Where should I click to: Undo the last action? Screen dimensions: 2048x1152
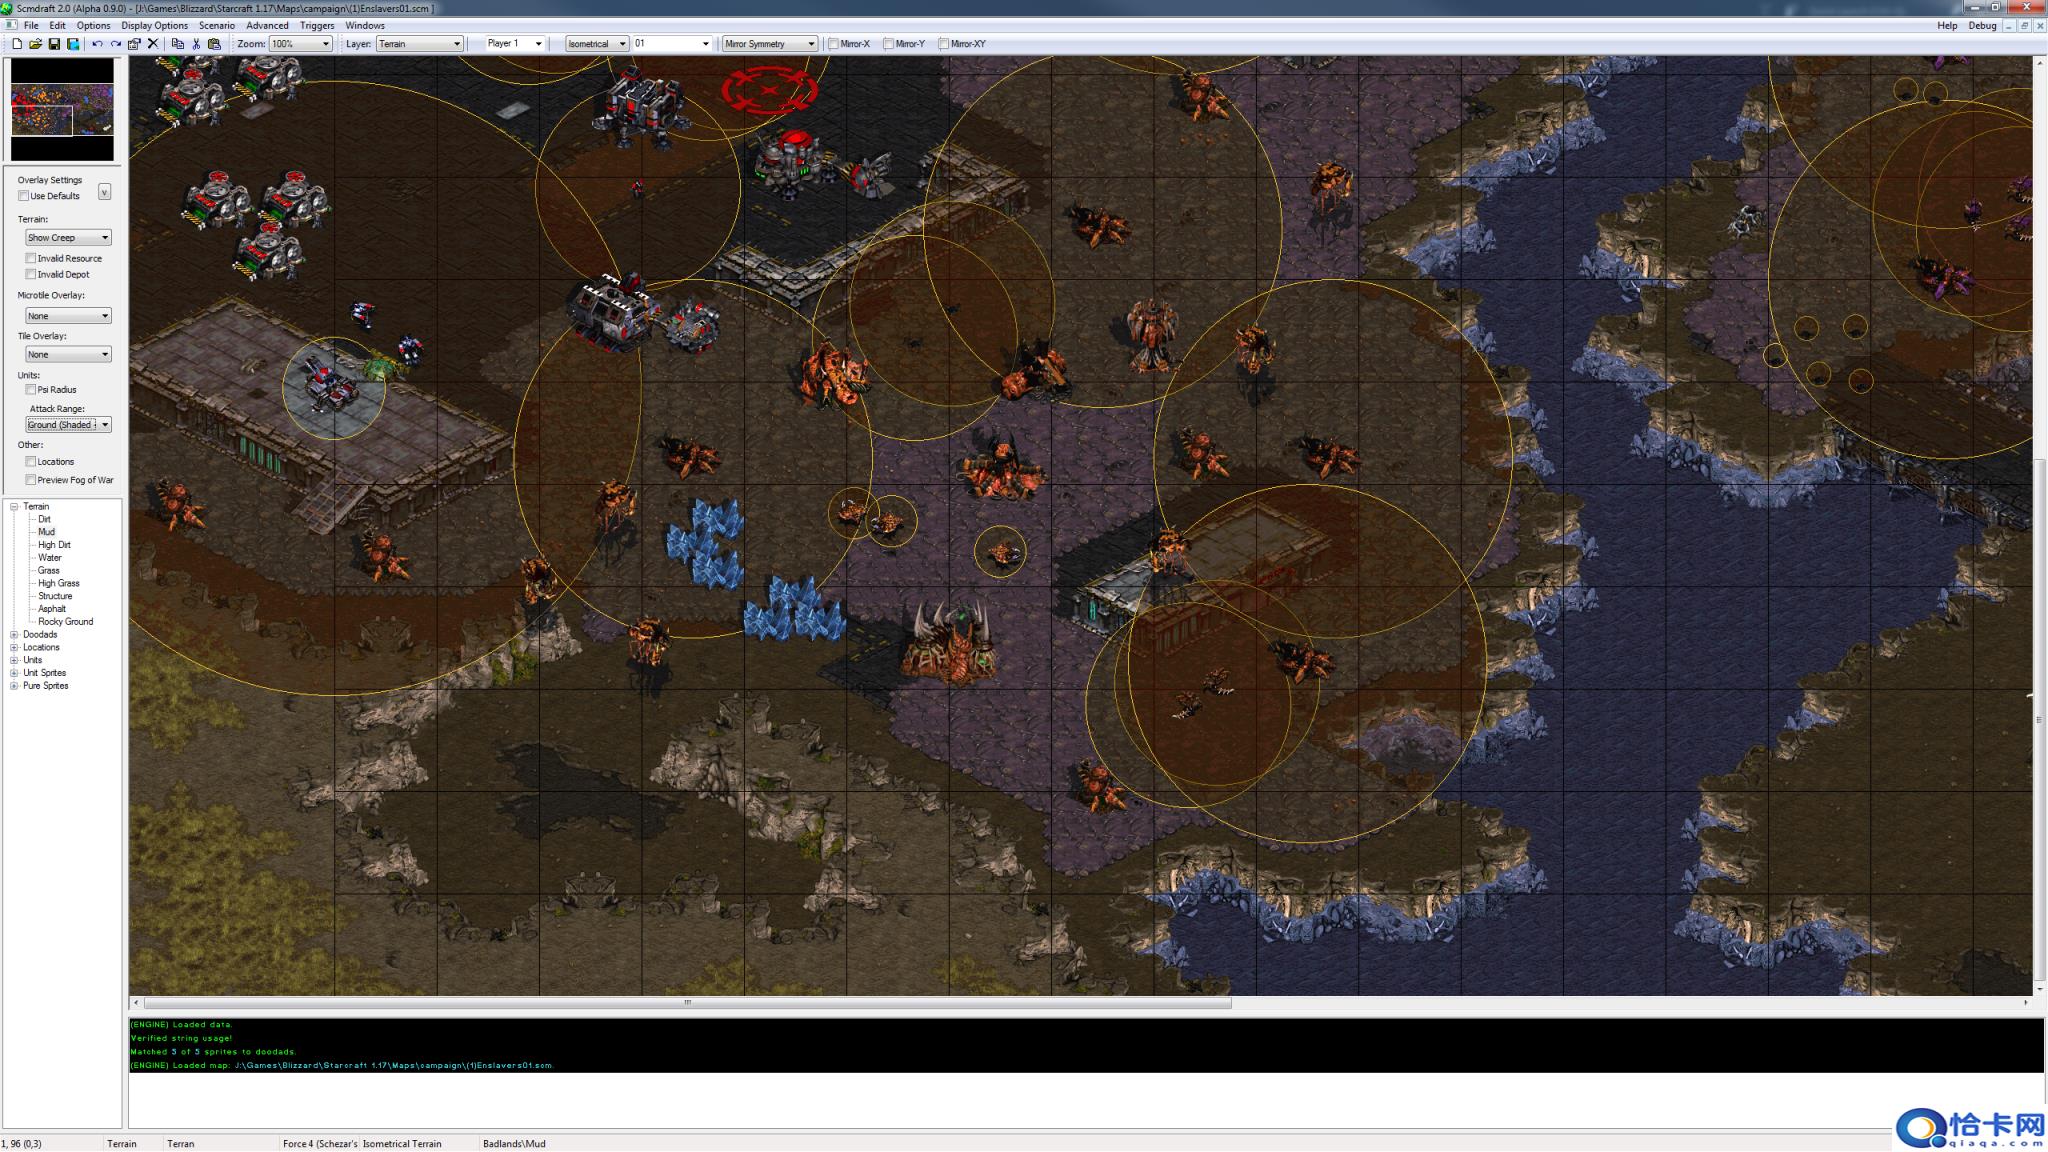pyautogui.click(x=97, y=44)
